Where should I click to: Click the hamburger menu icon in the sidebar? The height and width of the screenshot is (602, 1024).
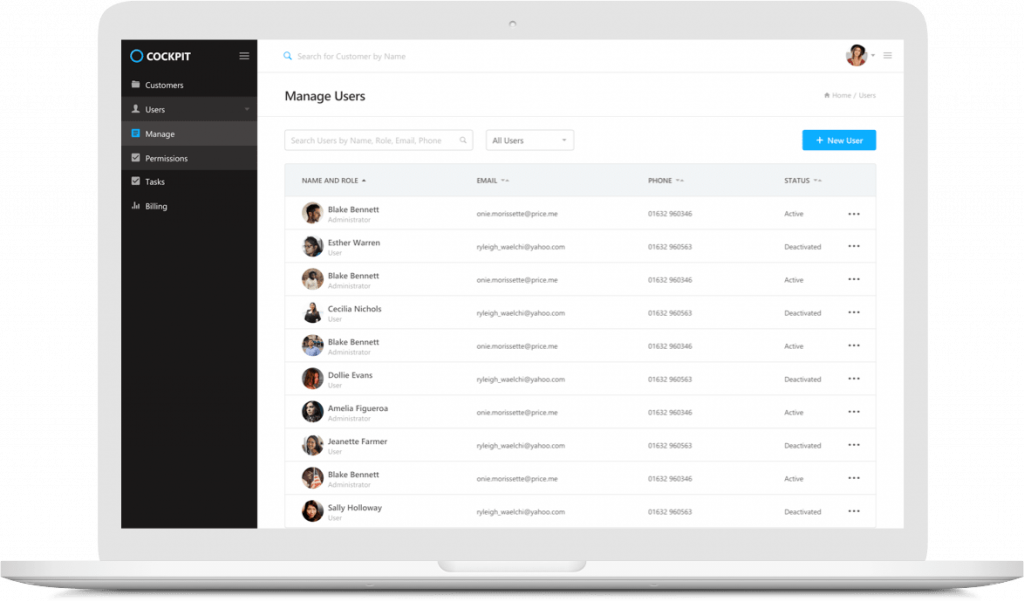click(243, 56)
